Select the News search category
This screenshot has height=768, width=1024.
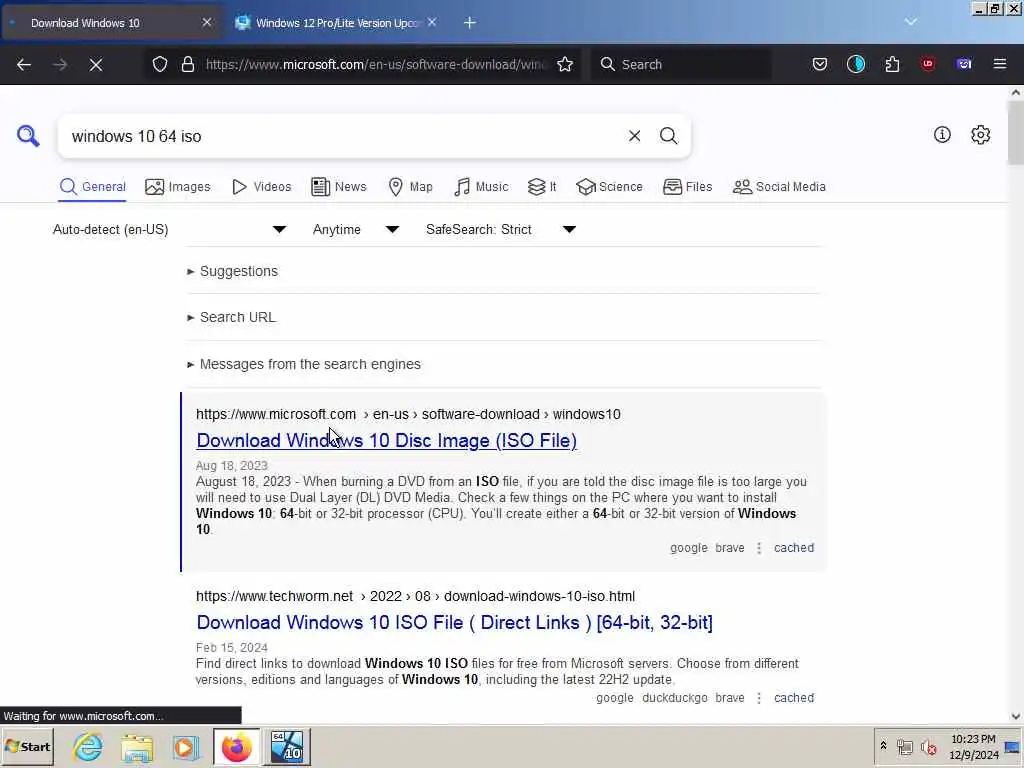339,187
